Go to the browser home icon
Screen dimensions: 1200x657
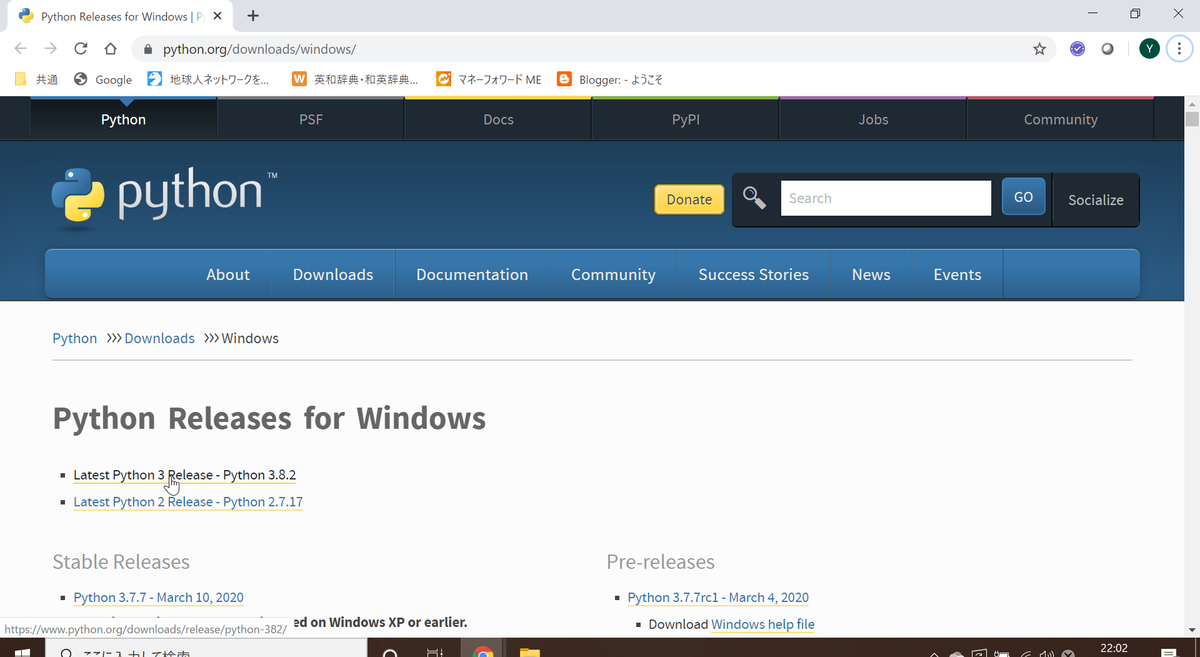(x=111, y=48)
